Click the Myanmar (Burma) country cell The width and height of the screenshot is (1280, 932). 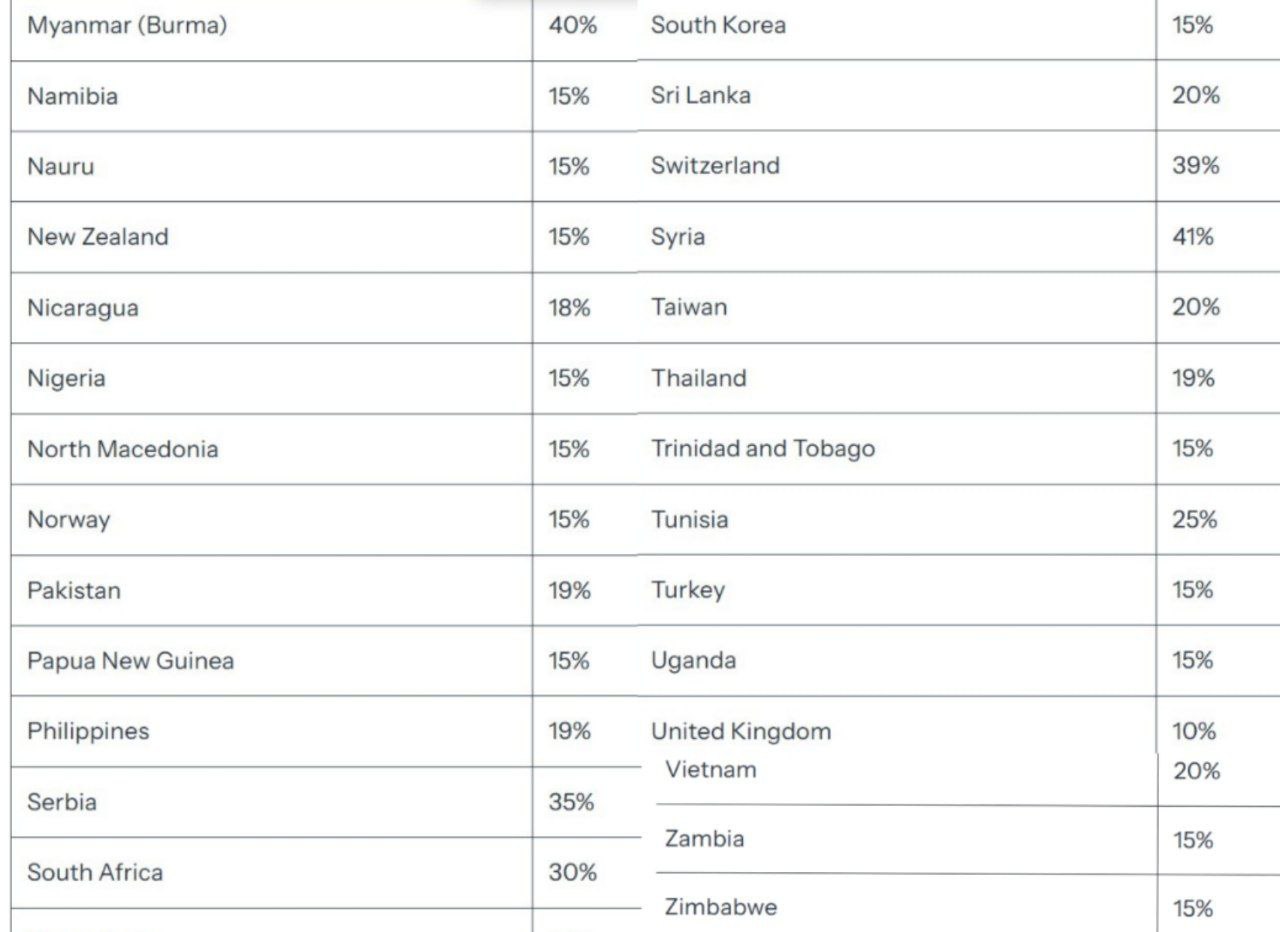(x=127, y=26)
